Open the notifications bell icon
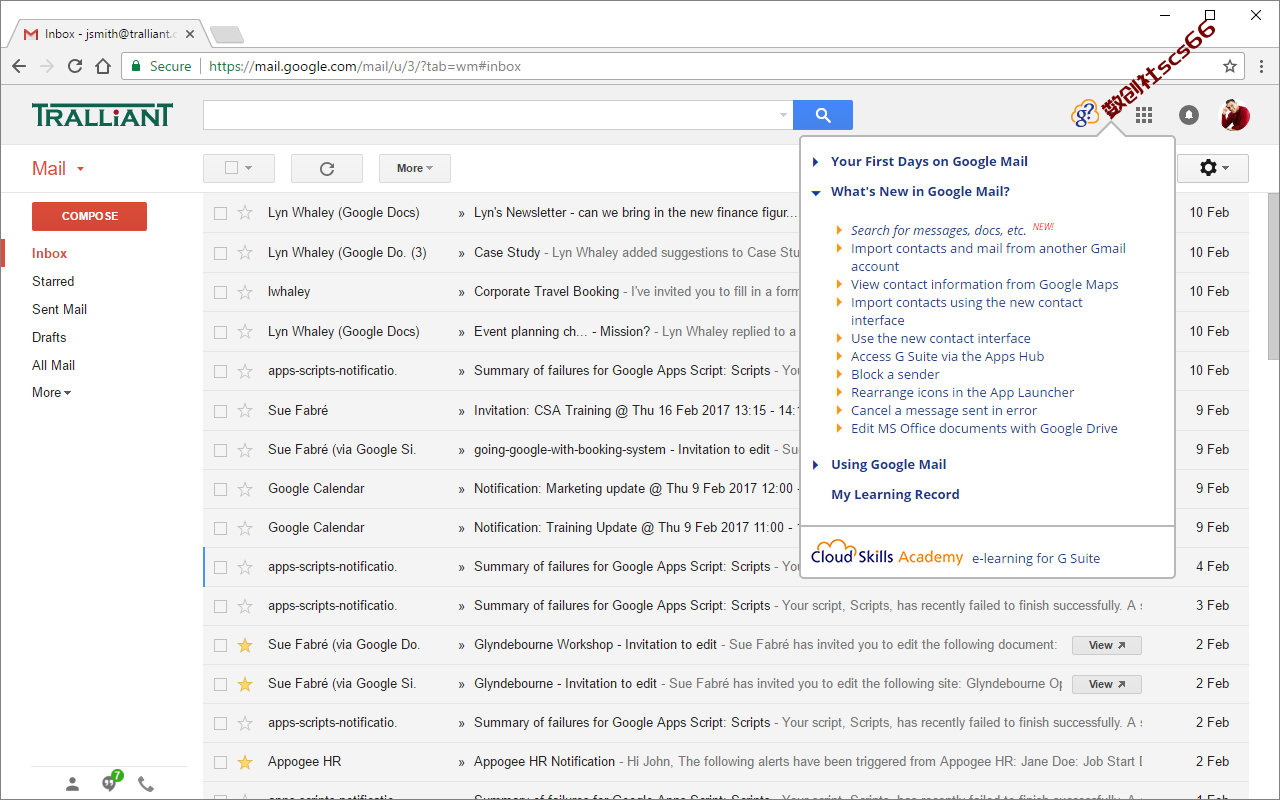 pyautogui.click(x=1189, y=115)
